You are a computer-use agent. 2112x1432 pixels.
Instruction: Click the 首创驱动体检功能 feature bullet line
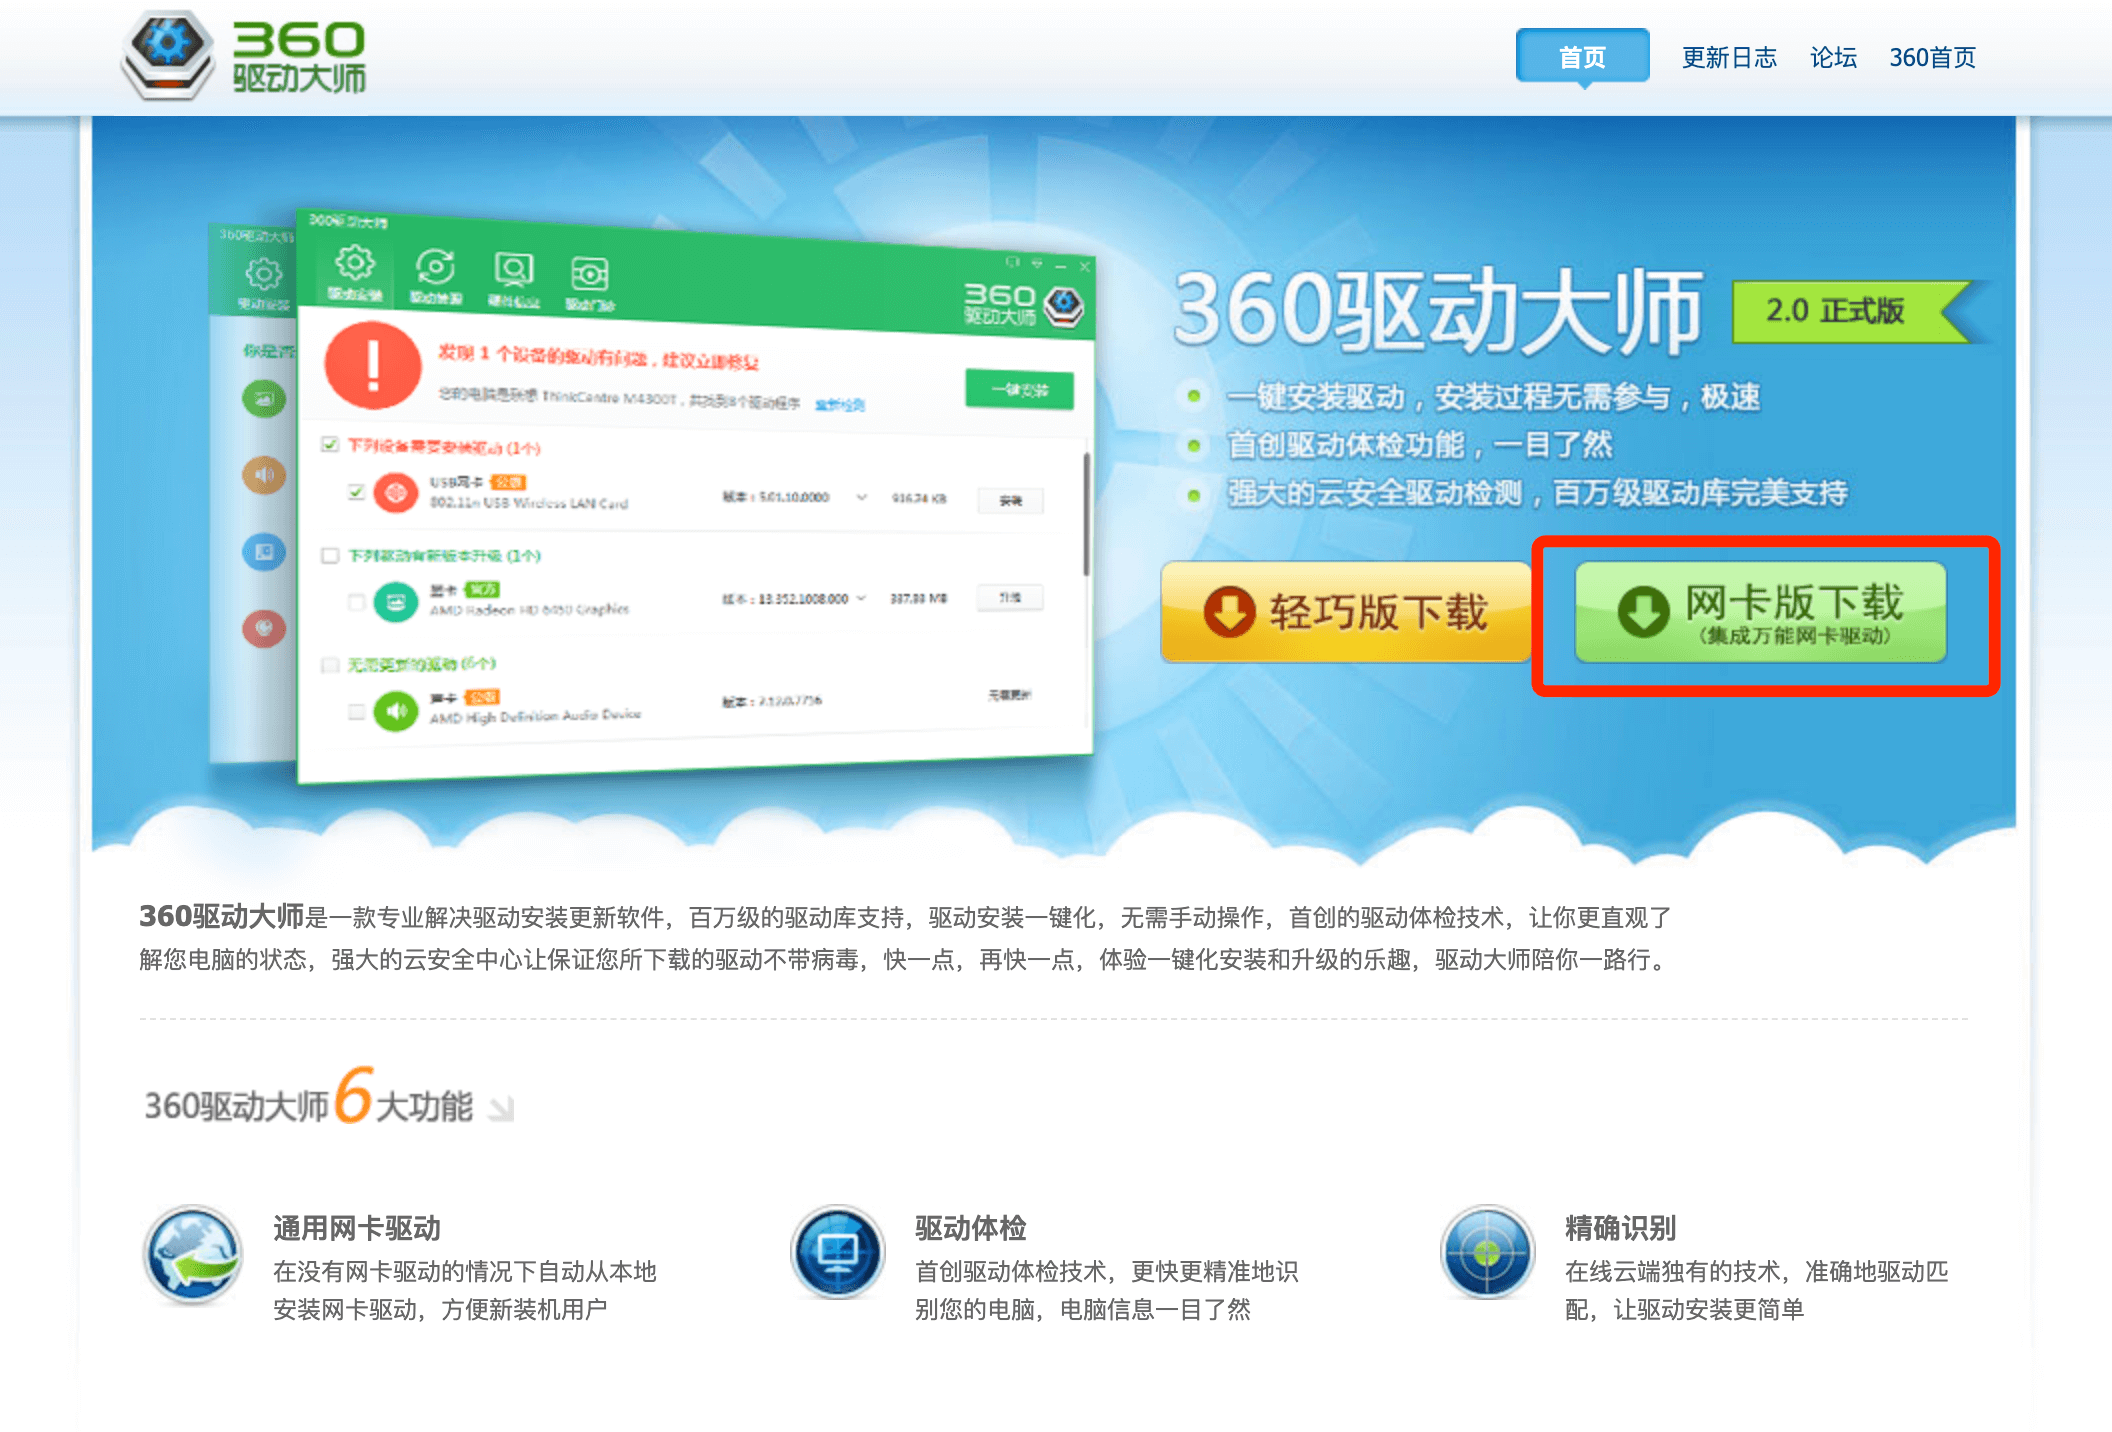[x=1420, y=444]
